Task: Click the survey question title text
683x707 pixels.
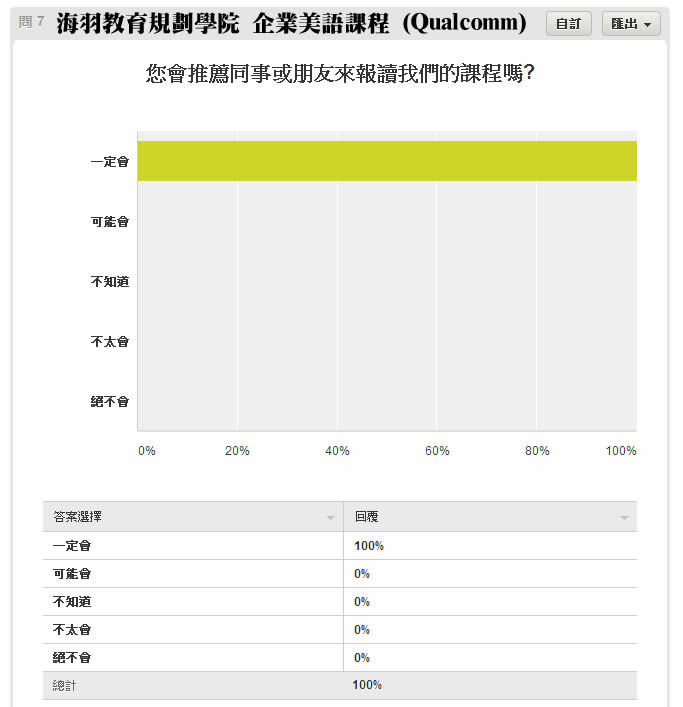Action: click(x=339, y=73)
